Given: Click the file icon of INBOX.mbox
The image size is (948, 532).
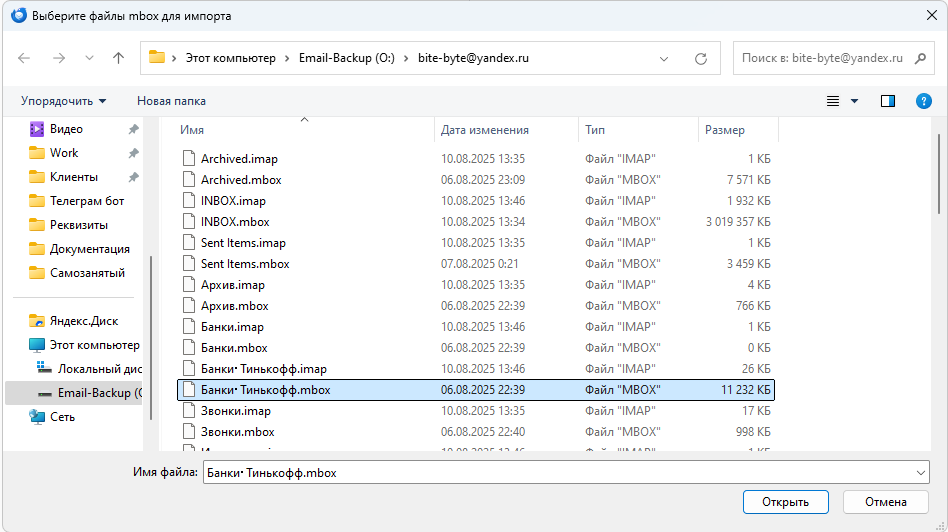Looking at the screenshot, I should click(189, 222).
